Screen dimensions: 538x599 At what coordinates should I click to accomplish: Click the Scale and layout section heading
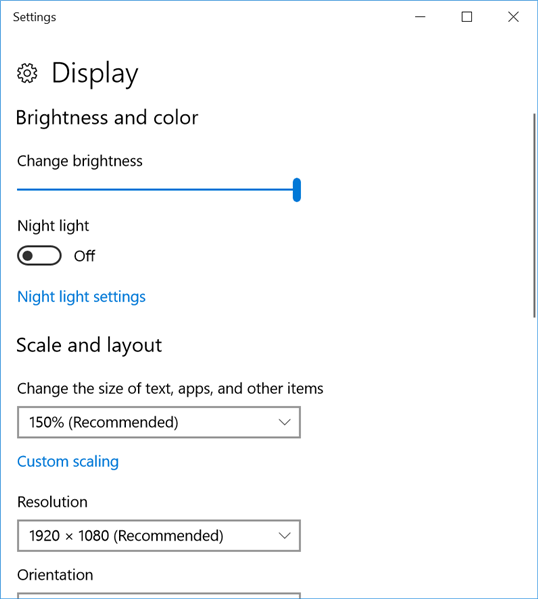pyautogui.click(x=89, y=345)
